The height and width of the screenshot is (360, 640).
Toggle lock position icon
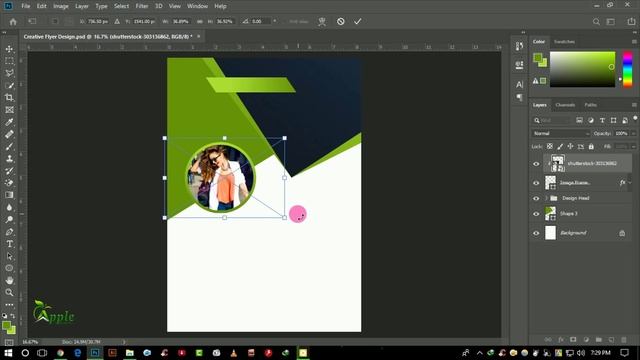click(570, 146)
